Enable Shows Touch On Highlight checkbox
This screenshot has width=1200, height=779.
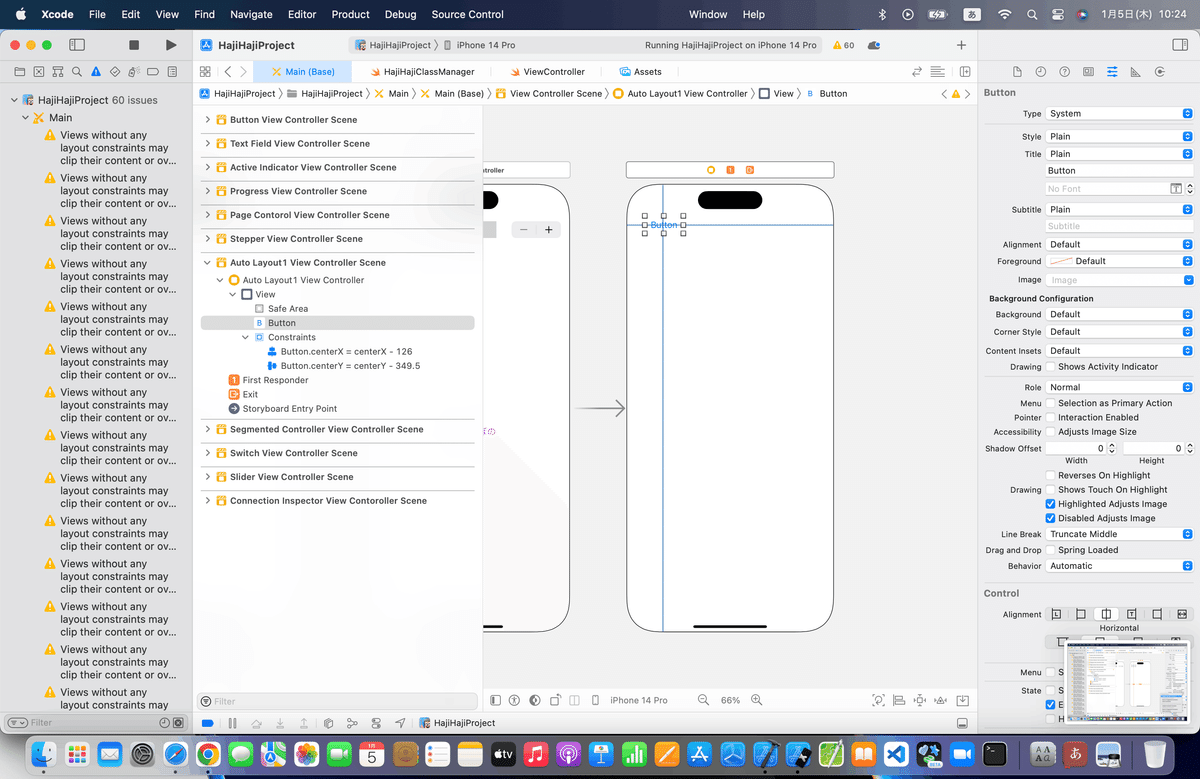[1050, 490]
